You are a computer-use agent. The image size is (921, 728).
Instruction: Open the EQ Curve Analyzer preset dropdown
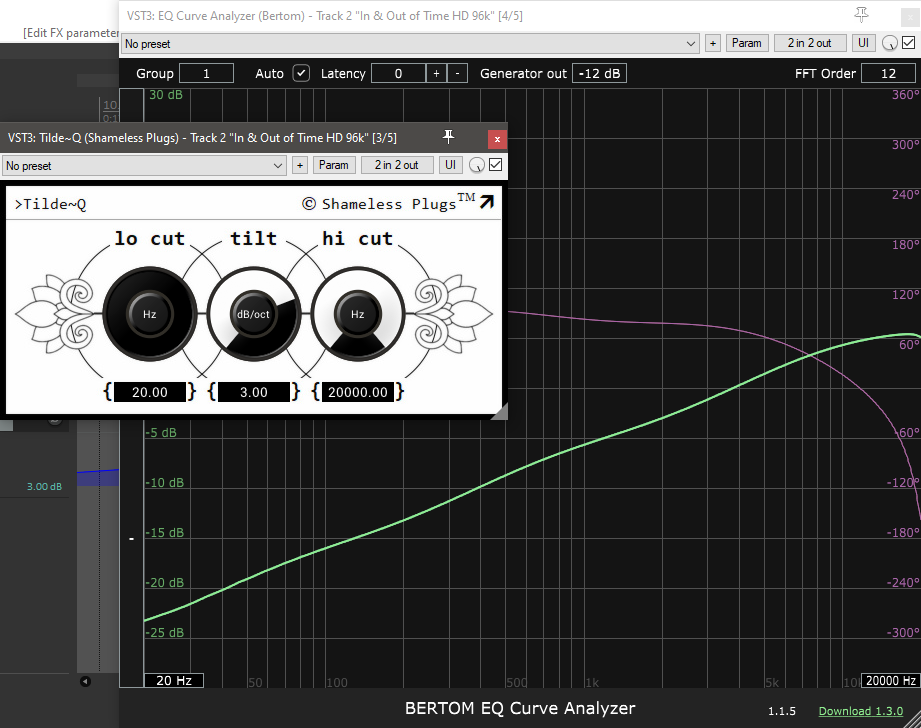point(410,43)
